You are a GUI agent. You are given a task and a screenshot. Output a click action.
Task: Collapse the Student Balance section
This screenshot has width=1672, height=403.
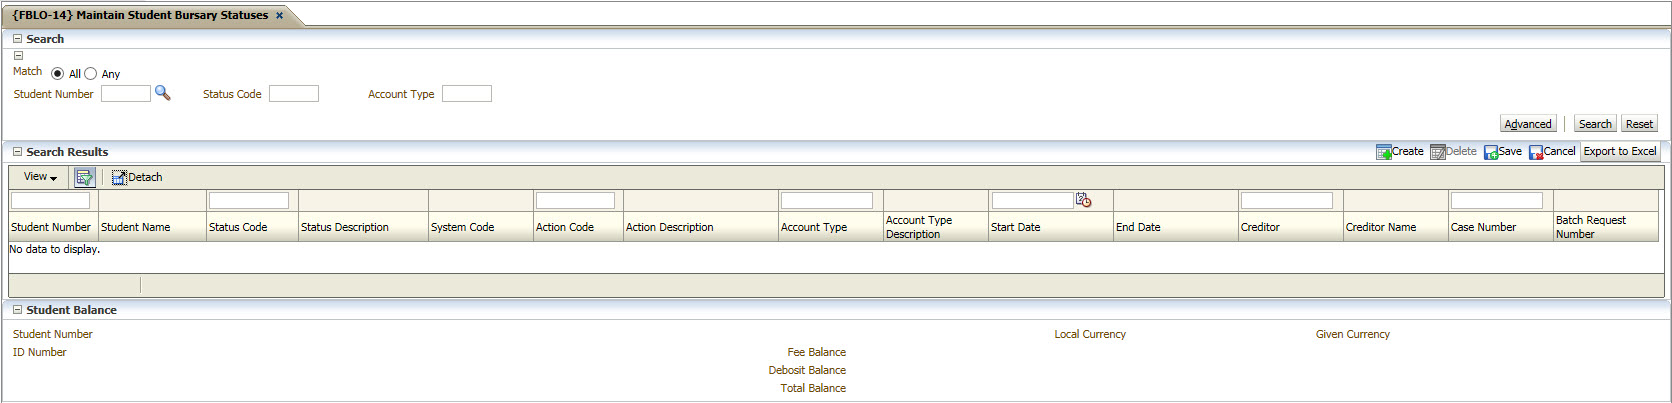click(x=17, y=310)
